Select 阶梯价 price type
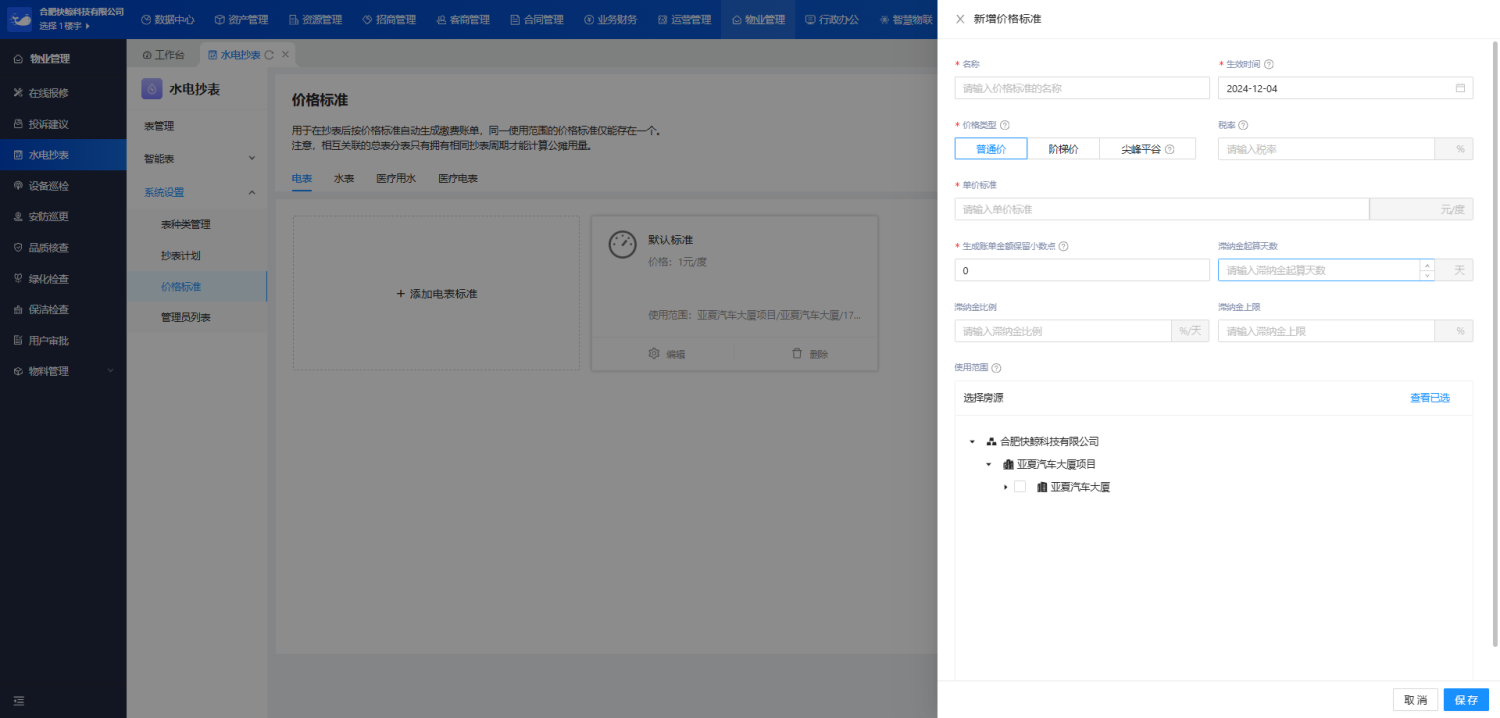Image resolution: width=1500 pixels, height=718 pixels. 1063,149
